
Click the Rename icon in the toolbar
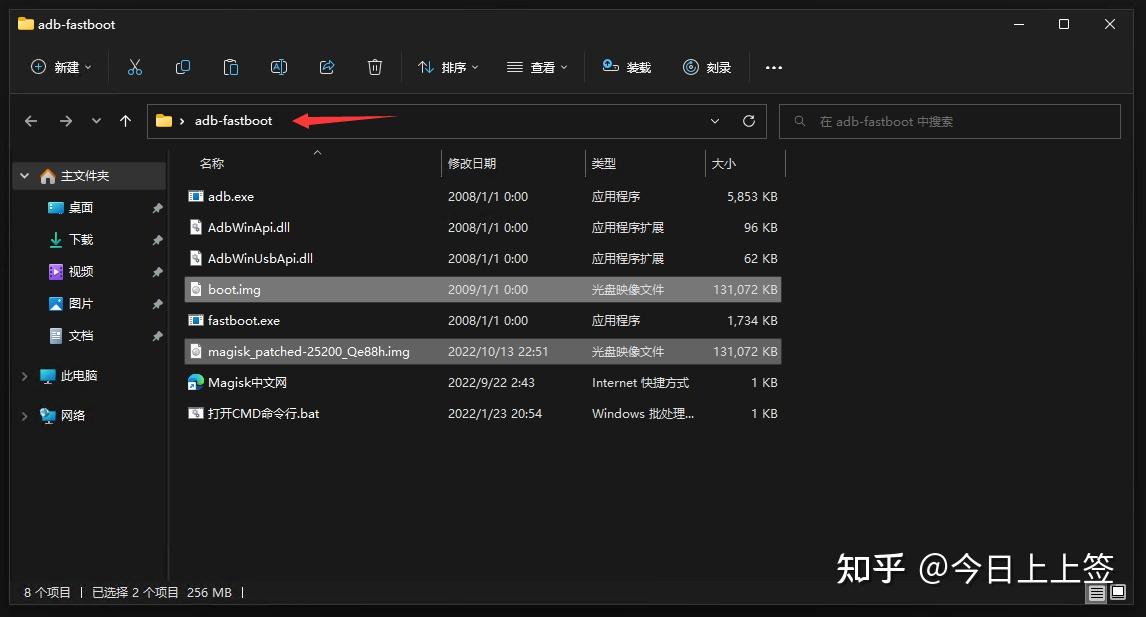[x=278, y=67]
